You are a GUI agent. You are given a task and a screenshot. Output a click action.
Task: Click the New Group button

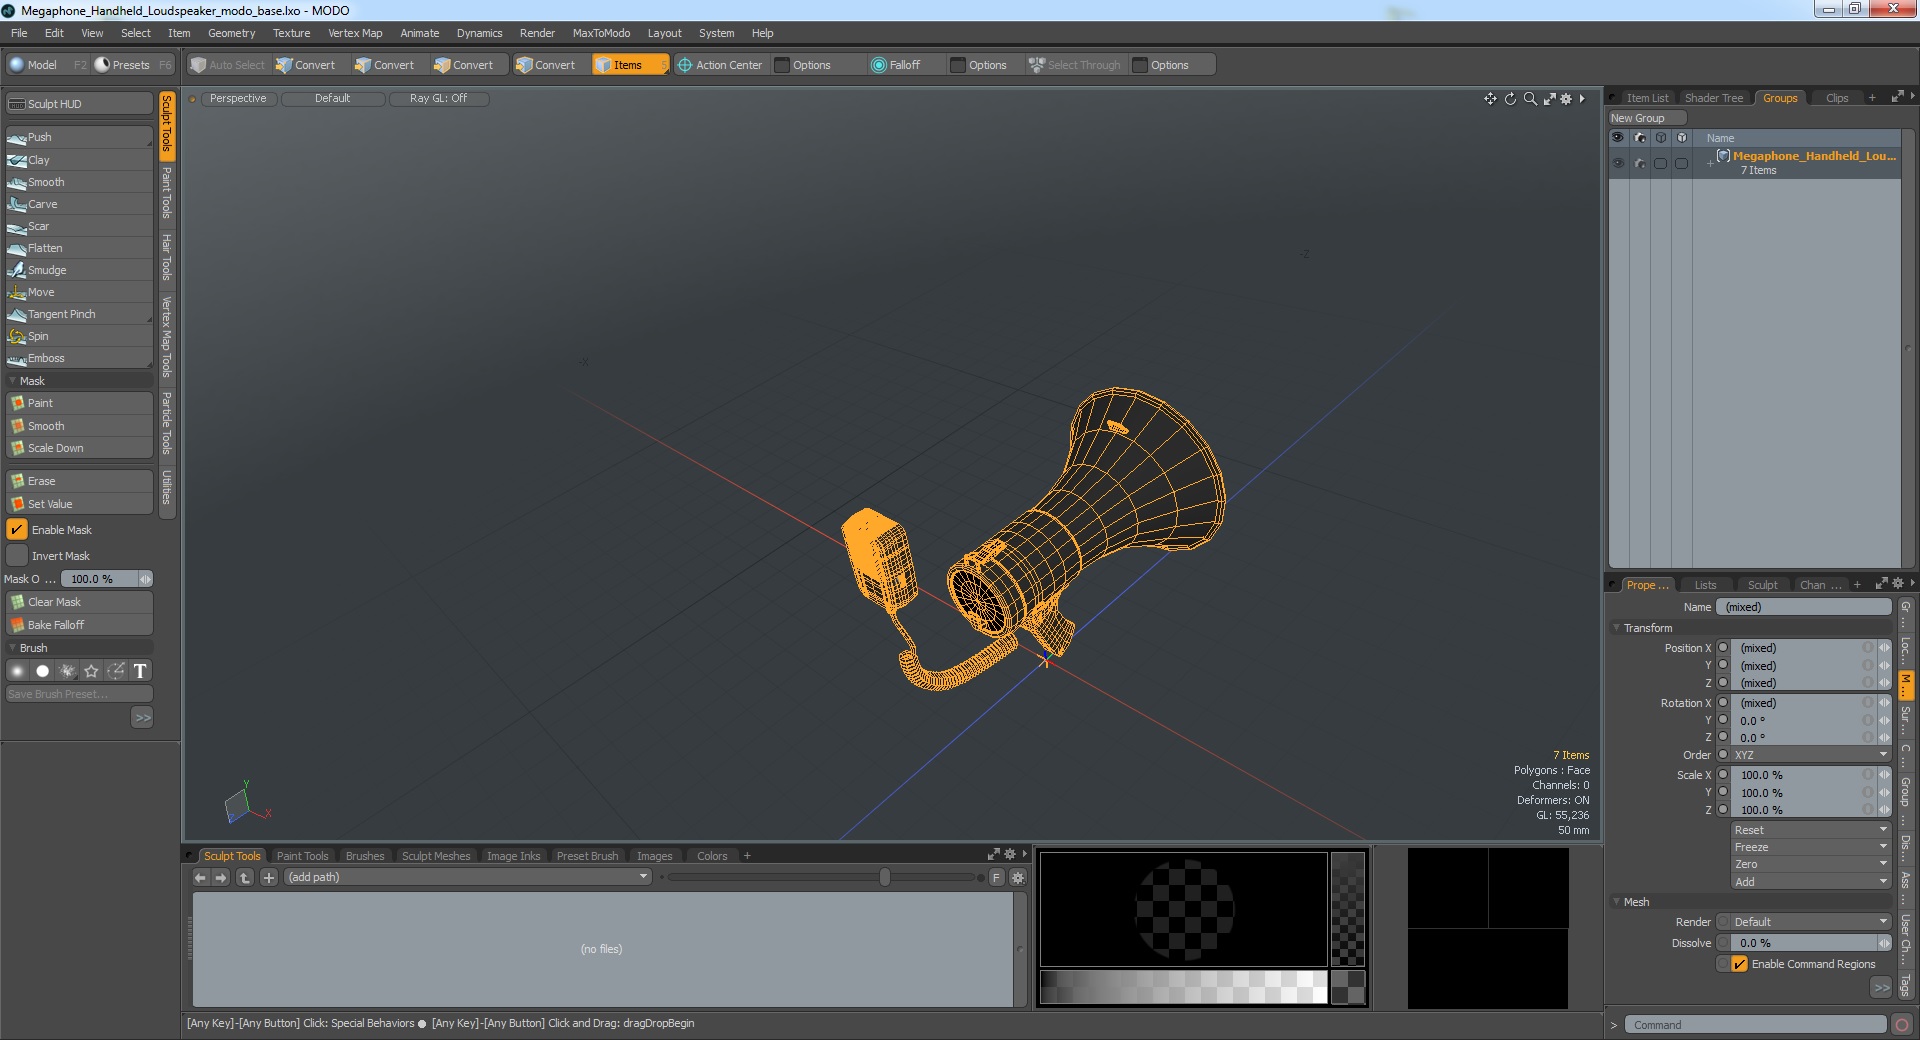[1646, 118]
